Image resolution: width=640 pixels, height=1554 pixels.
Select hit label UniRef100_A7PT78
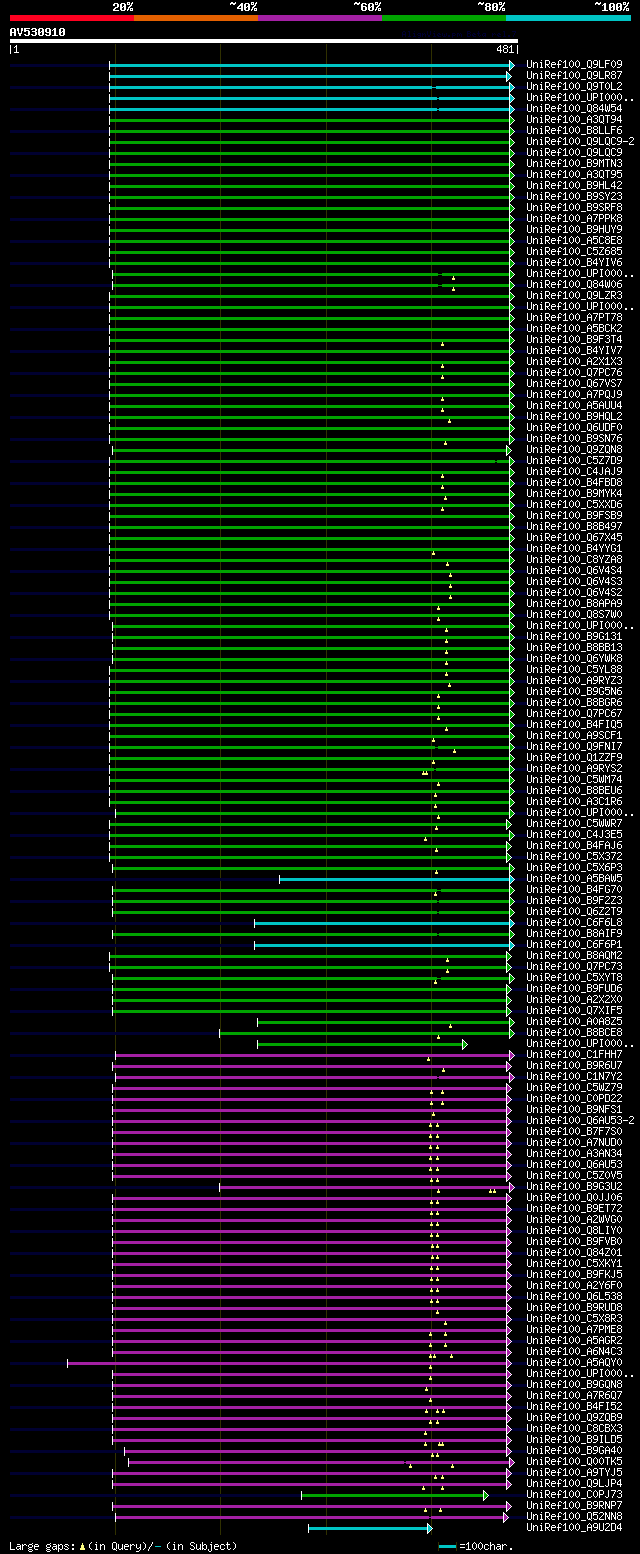click(574, 317)
